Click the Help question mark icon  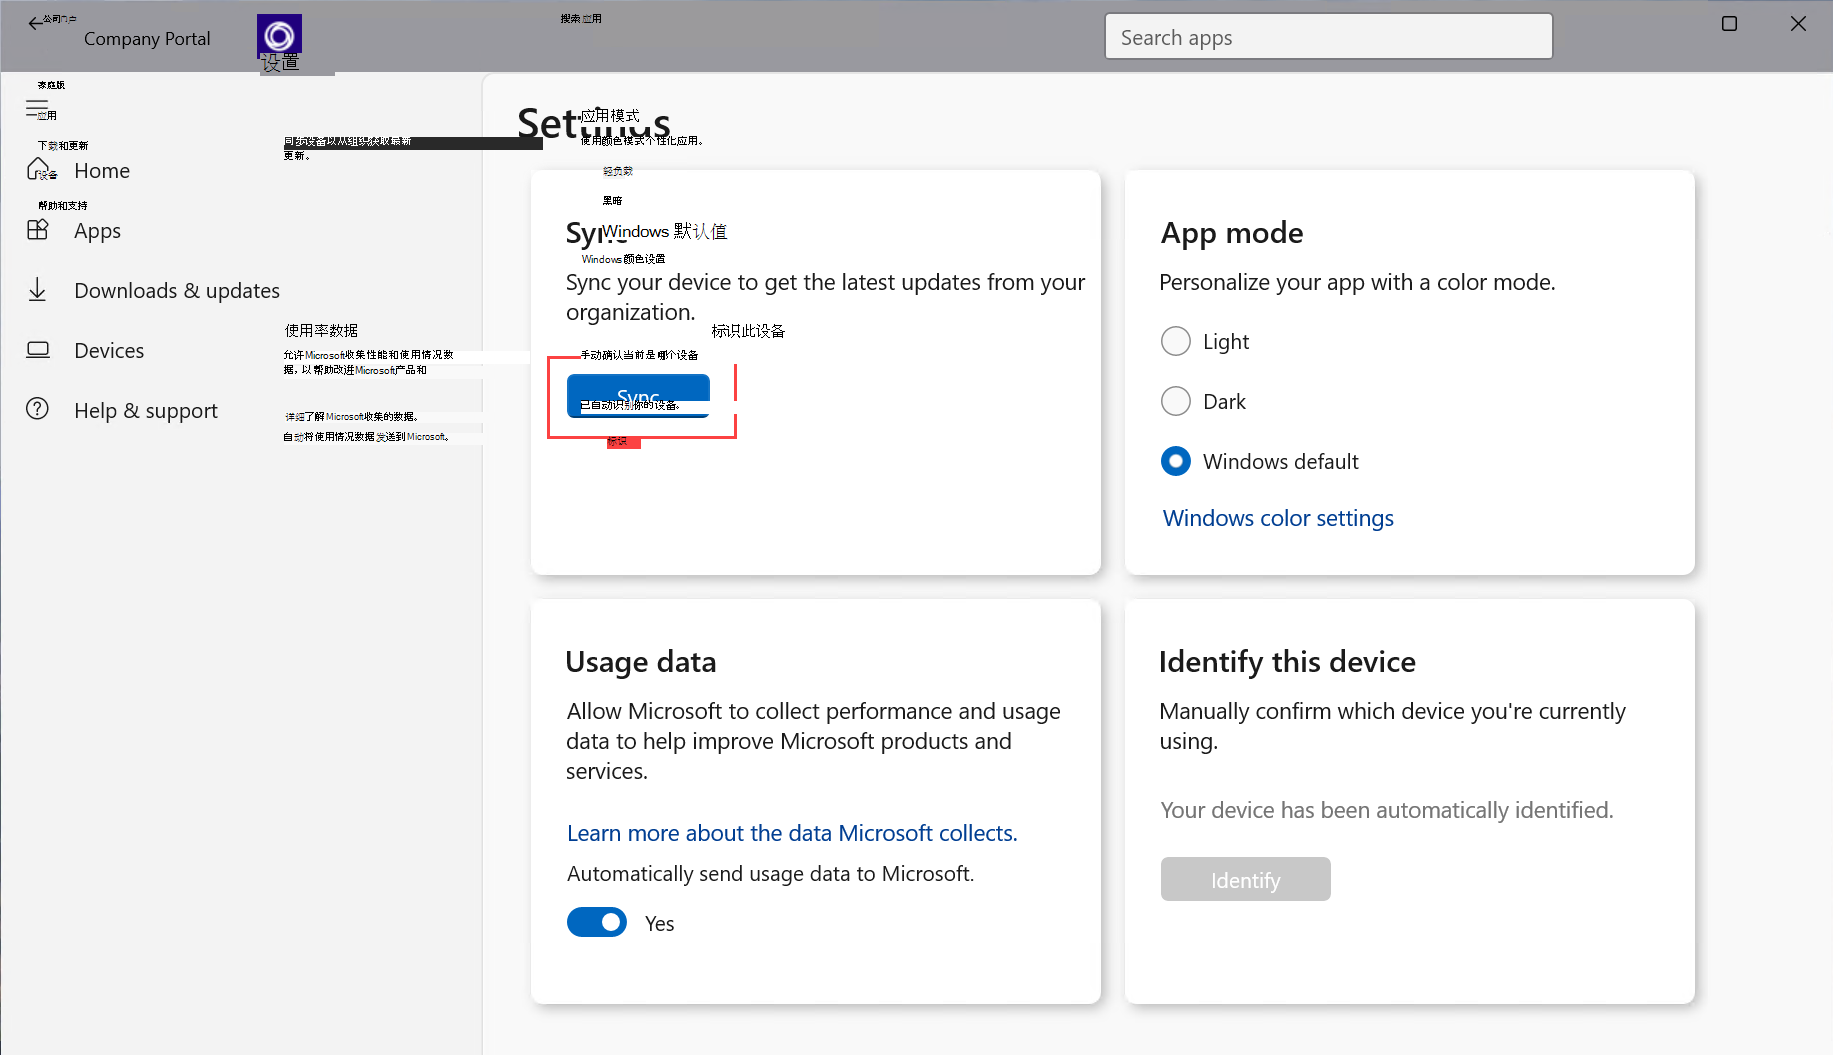pyautogui.click(x=38, y=409)
